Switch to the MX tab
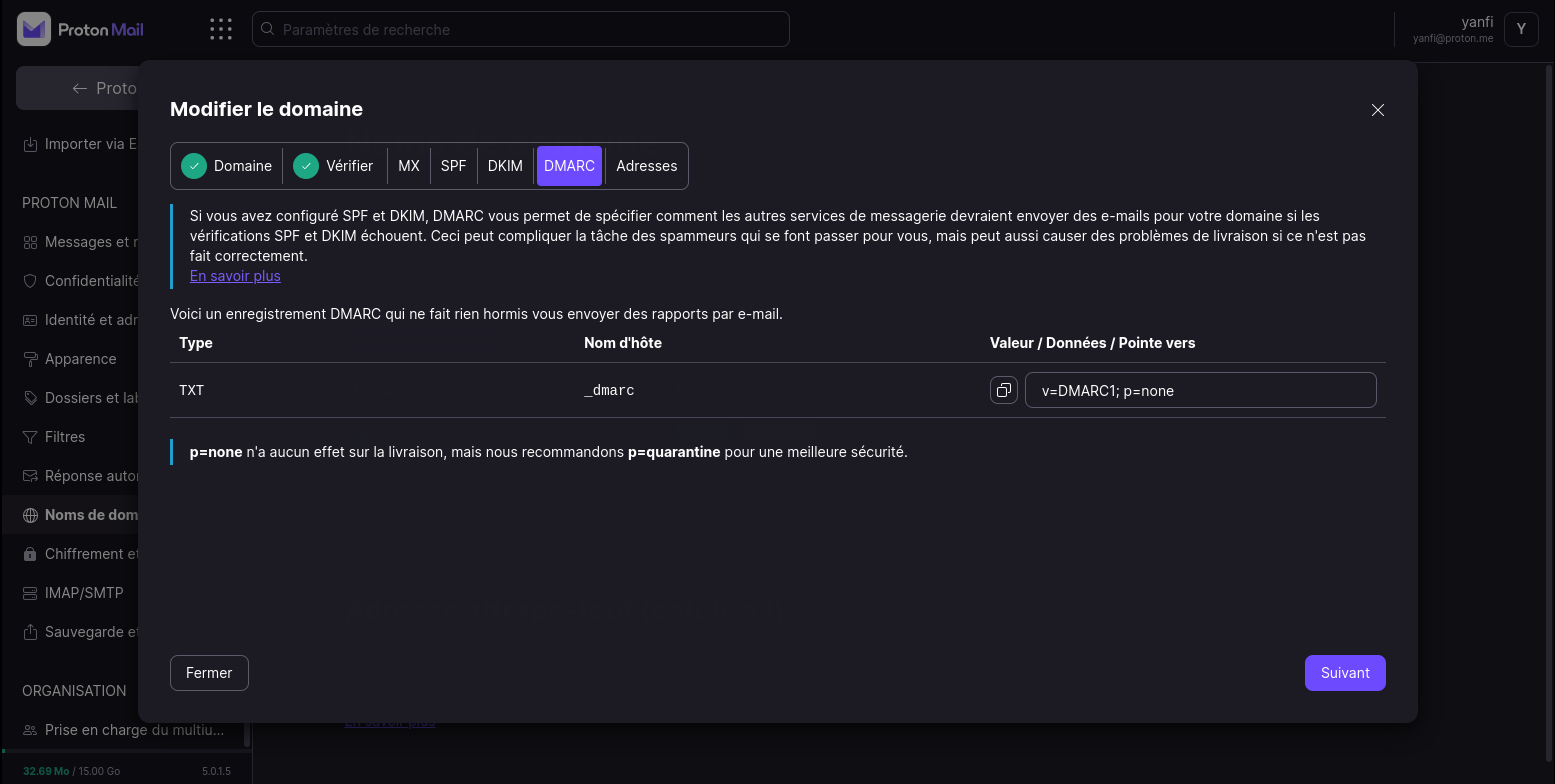 pyautogui.click(x=409, y=166)
